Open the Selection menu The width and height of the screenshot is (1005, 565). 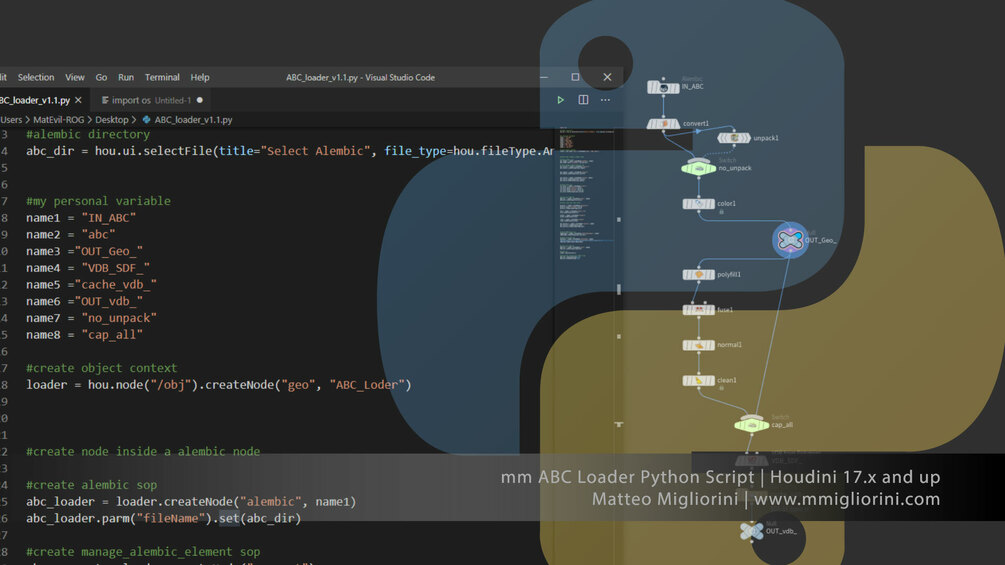click(x=36, y=77)
